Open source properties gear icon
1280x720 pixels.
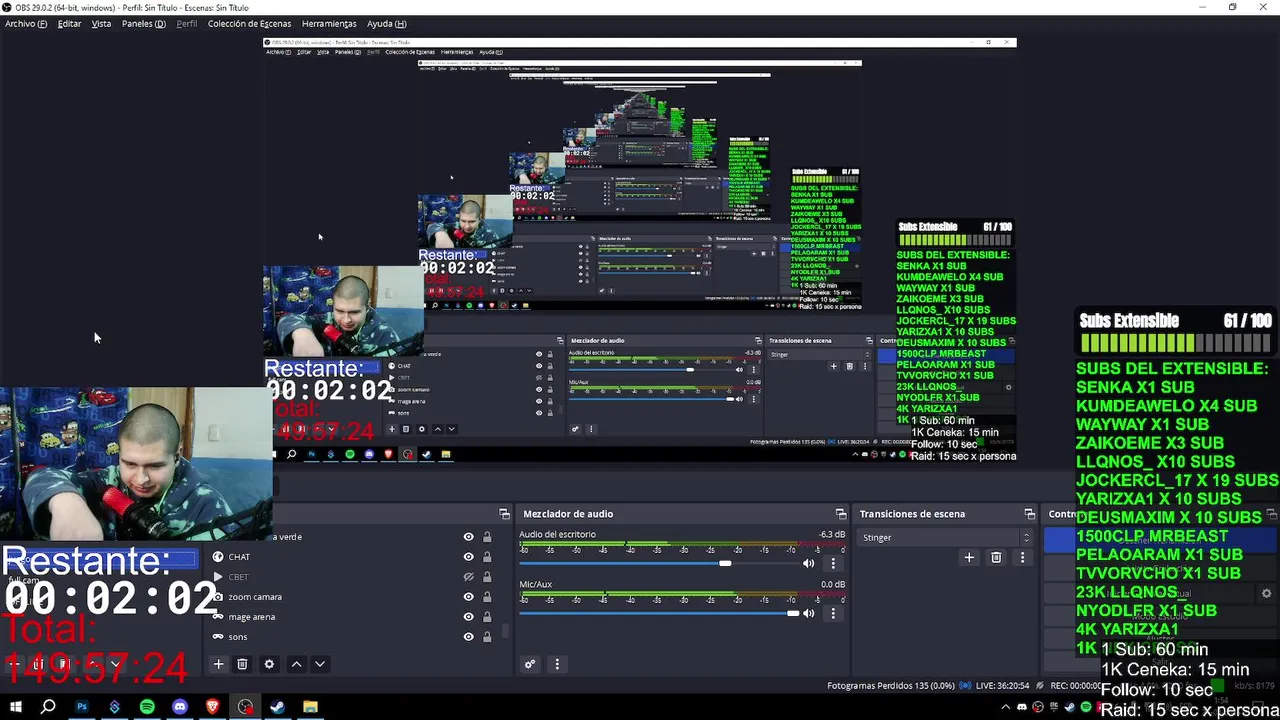[269, 664]
